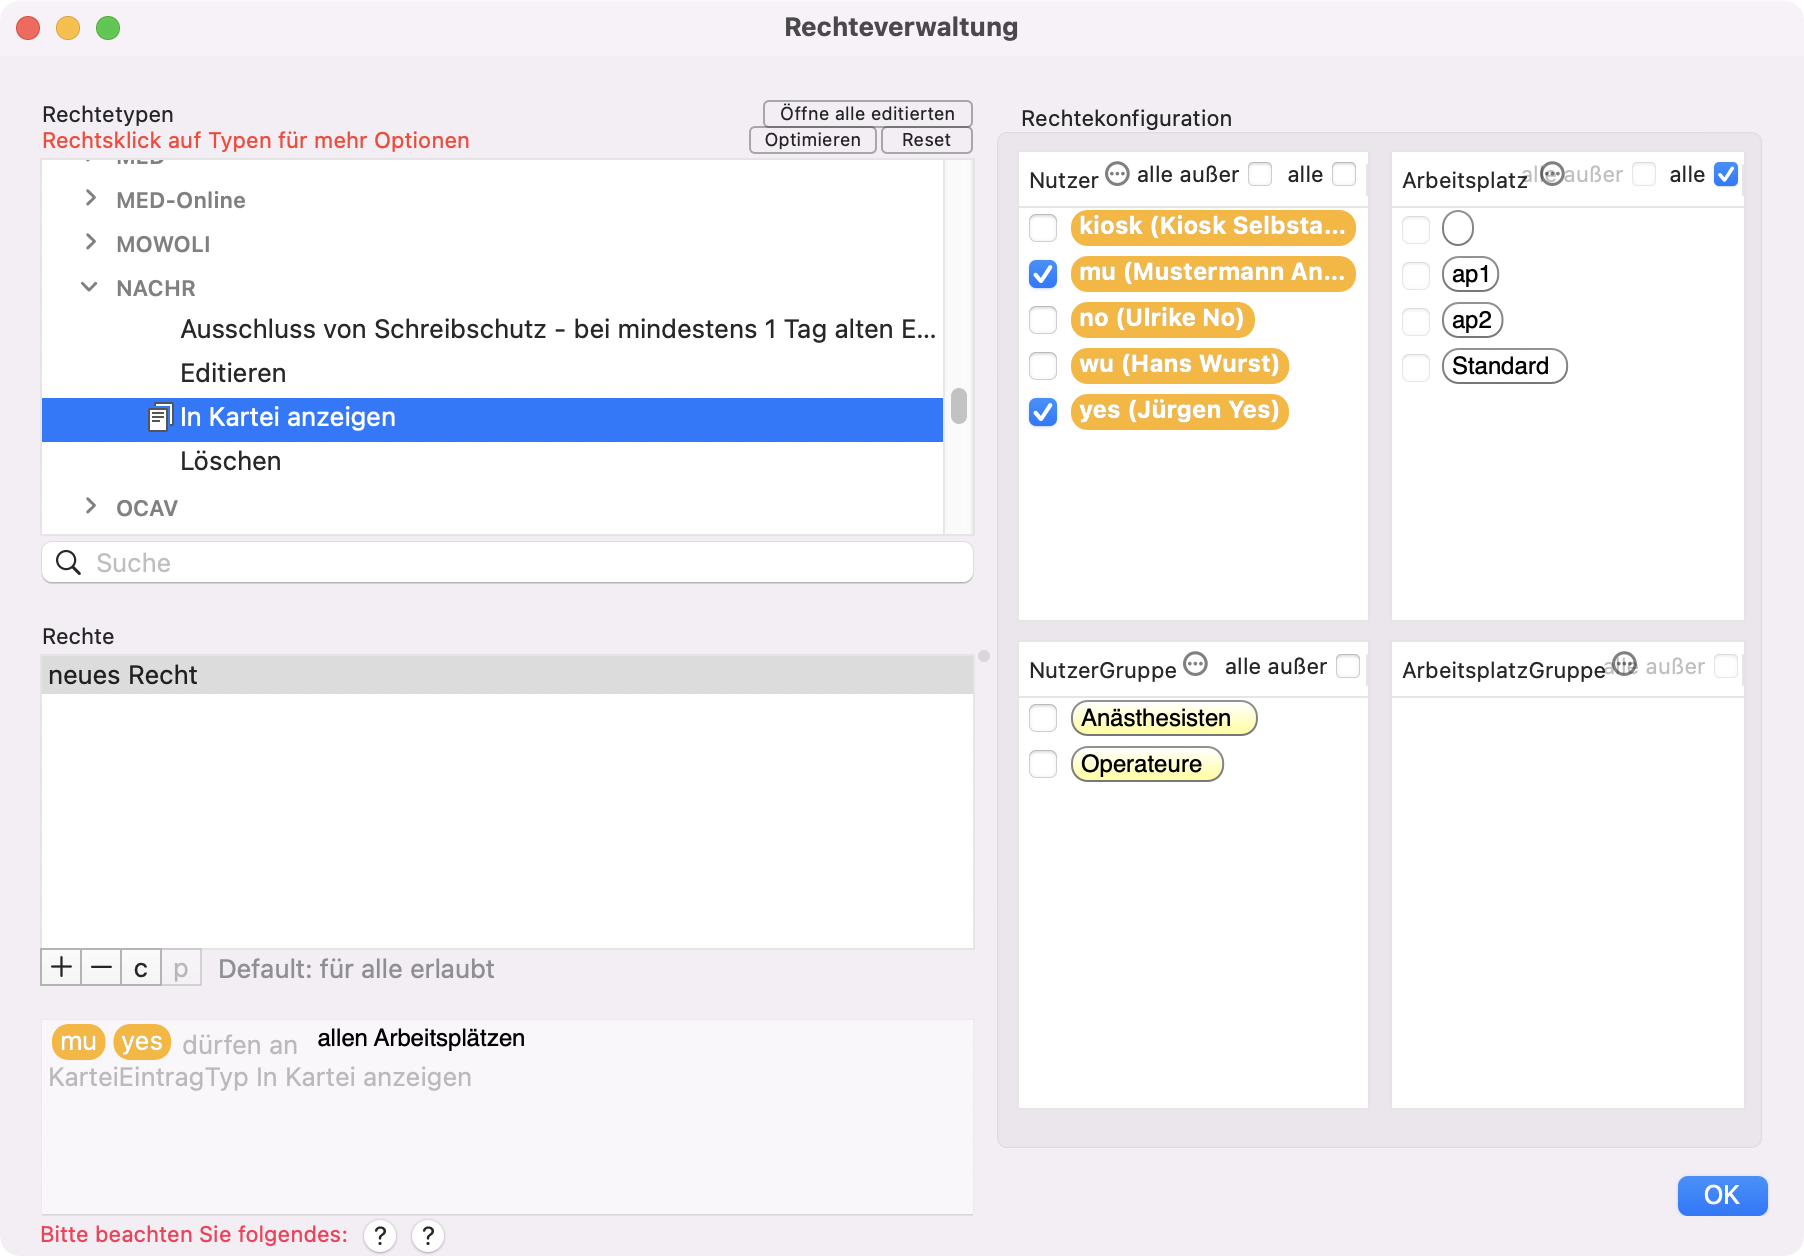
Task: Open the first question mark help button
Action: (380, 1236)
